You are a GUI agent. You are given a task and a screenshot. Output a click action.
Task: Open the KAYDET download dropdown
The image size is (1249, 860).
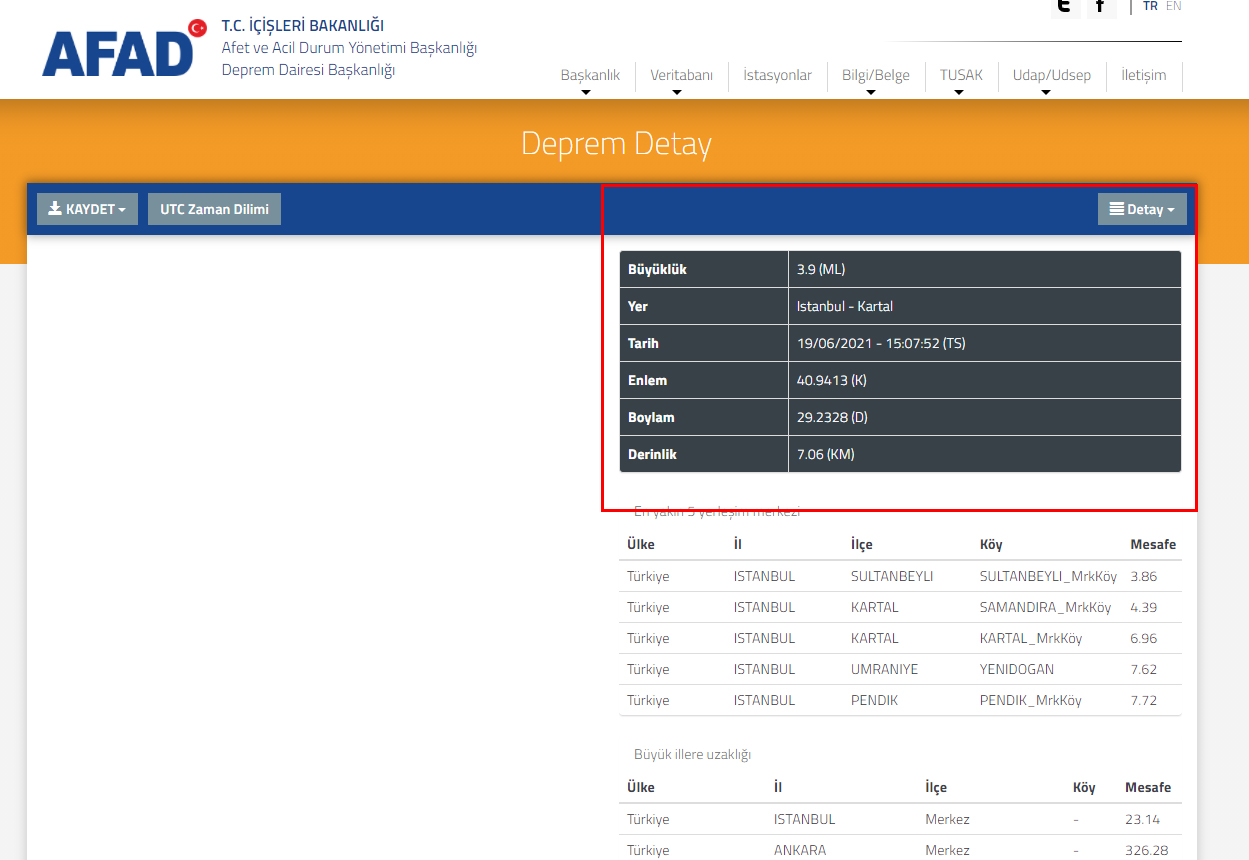87,209
